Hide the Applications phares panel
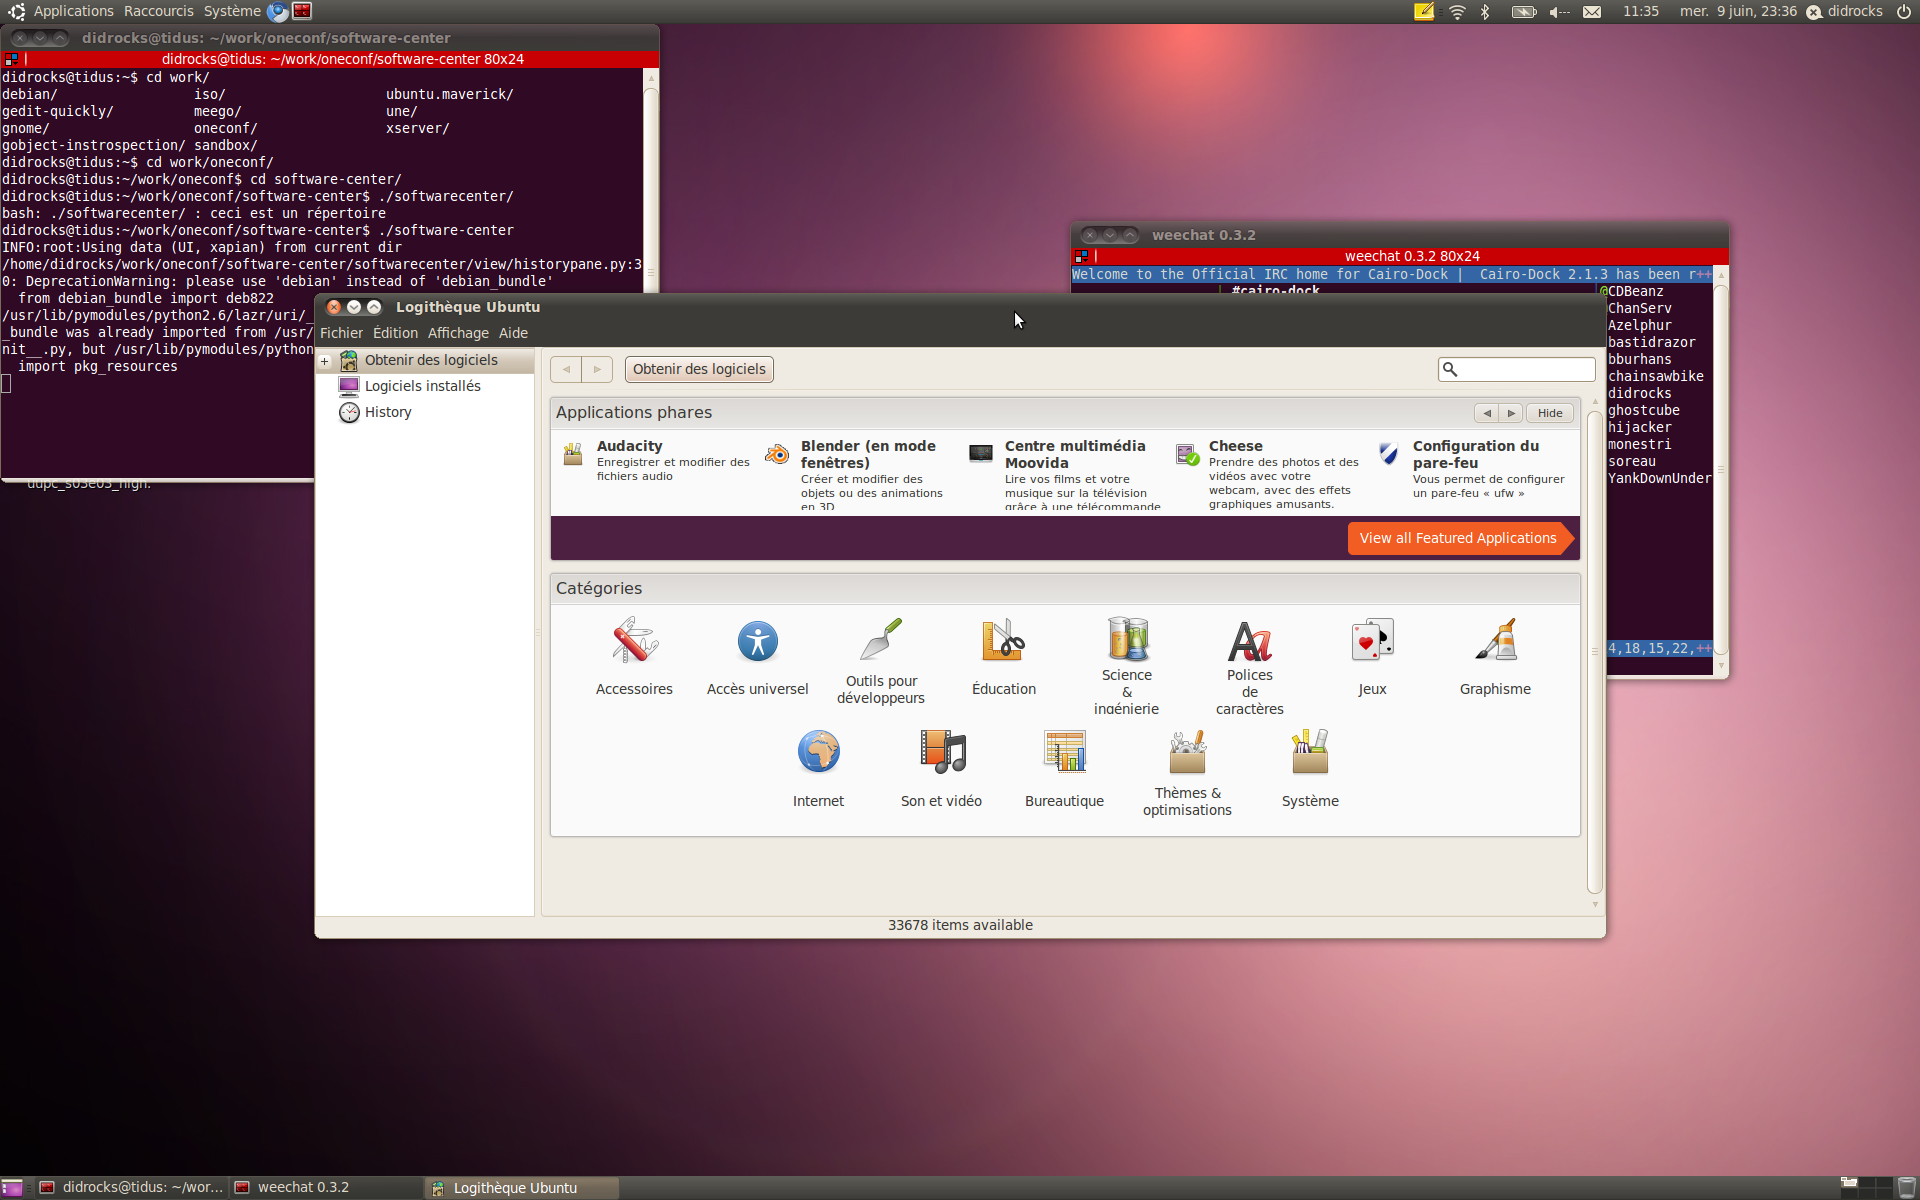The width and height of the screenshot is (1920, 1200). tap(1550, 413)
